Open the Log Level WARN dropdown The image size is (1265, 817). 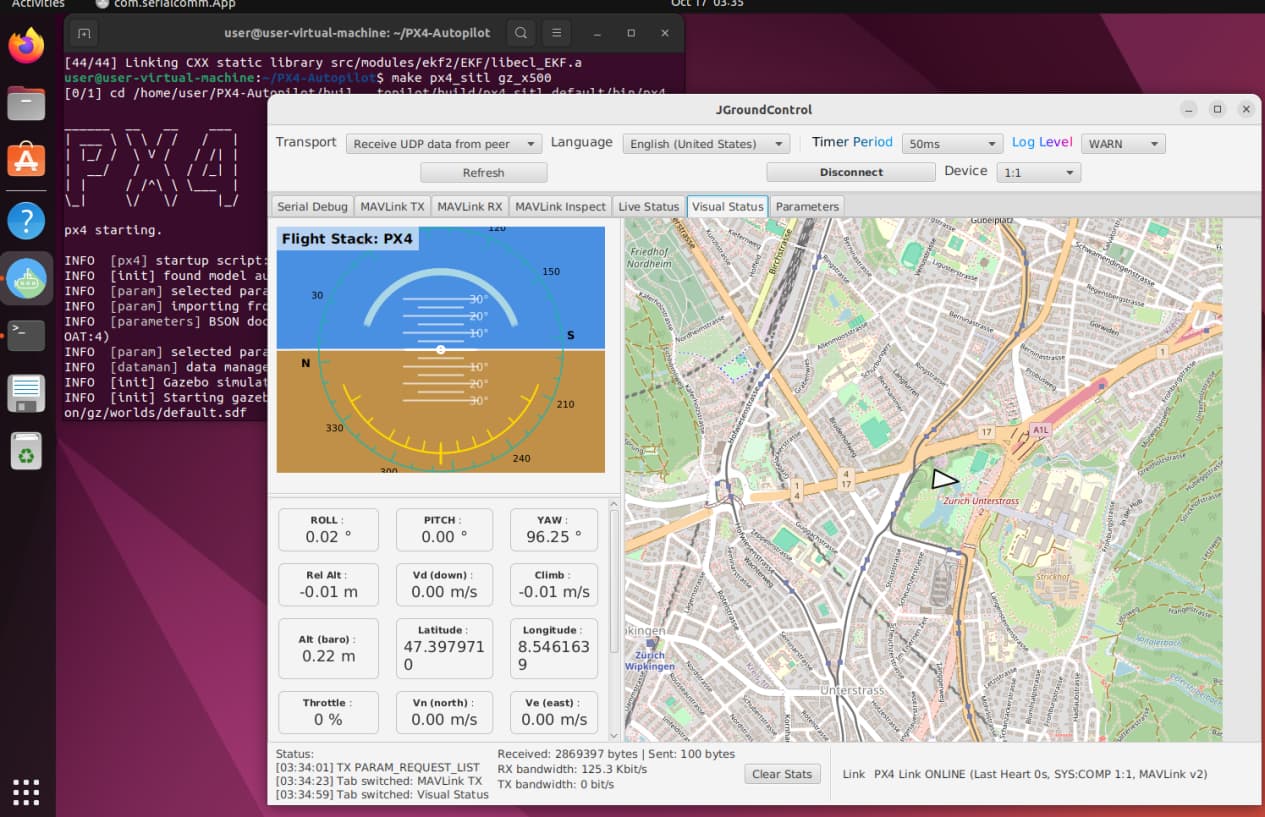(x=1123, y=144)
